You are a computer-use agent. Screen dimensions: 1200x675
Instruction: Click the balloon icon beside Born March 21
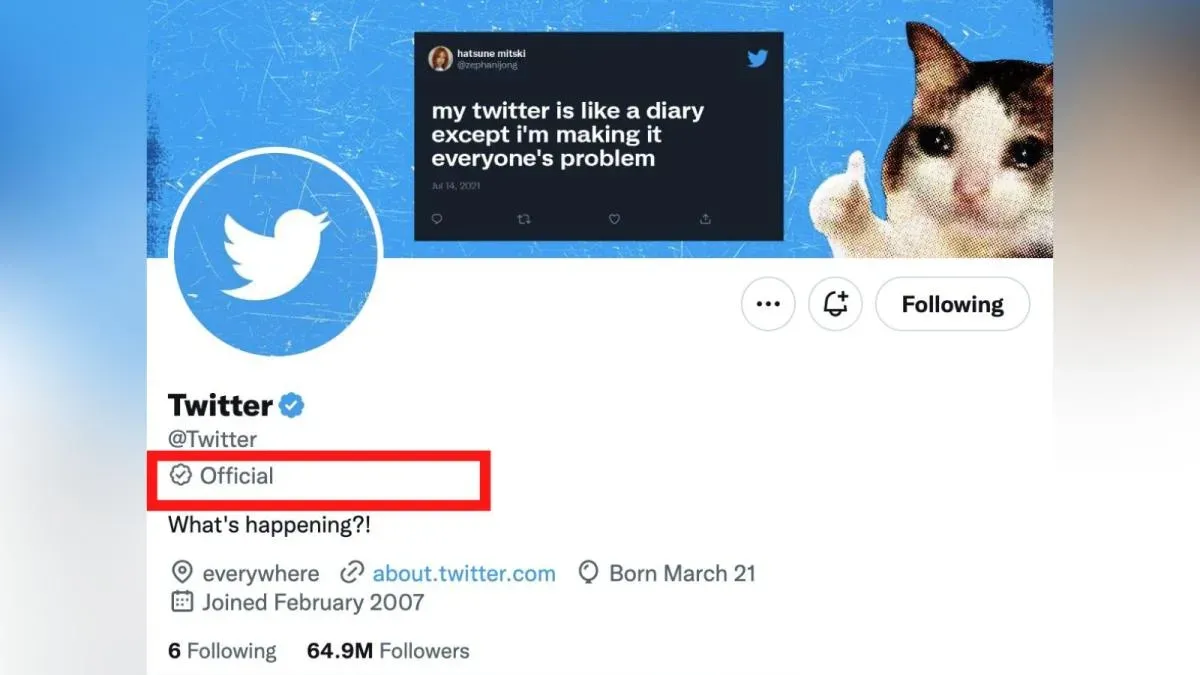point(589,573)
